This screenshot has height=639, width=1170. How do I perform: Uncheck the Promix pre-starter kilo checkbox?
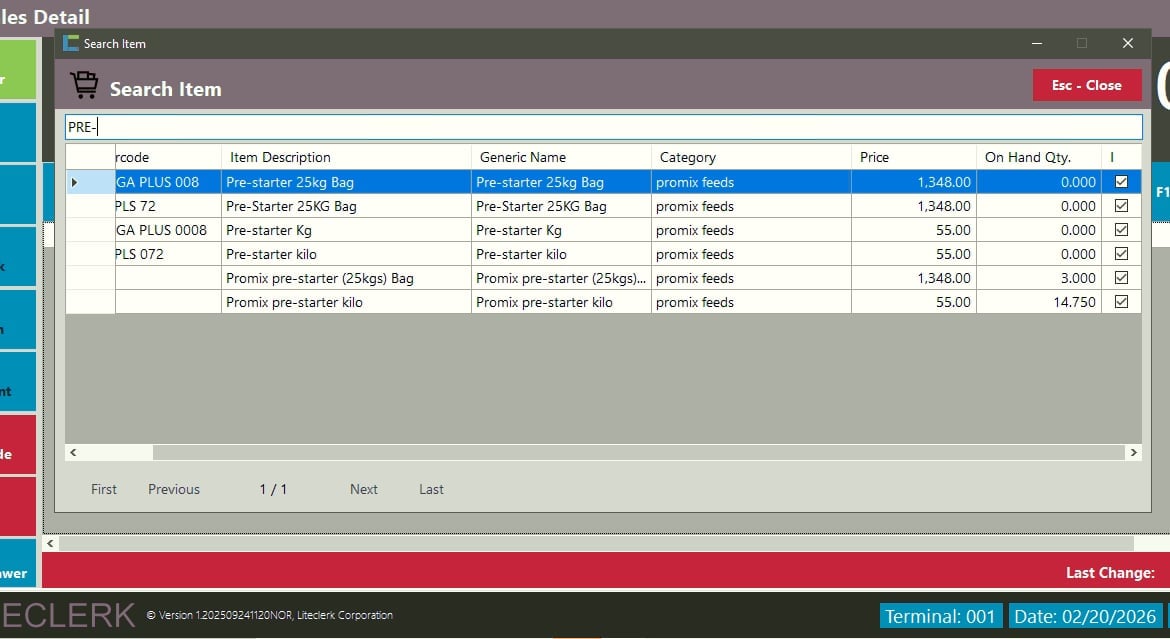pos(1121,302)
